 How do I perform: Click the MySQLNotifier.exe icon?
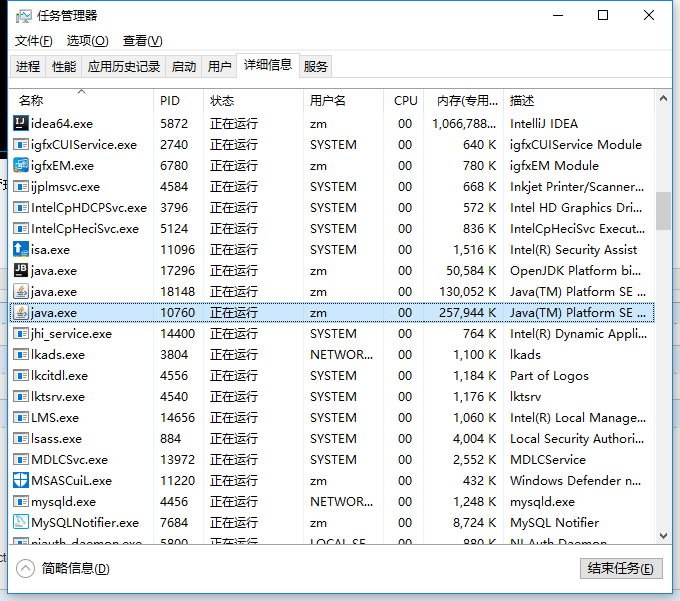21,522
